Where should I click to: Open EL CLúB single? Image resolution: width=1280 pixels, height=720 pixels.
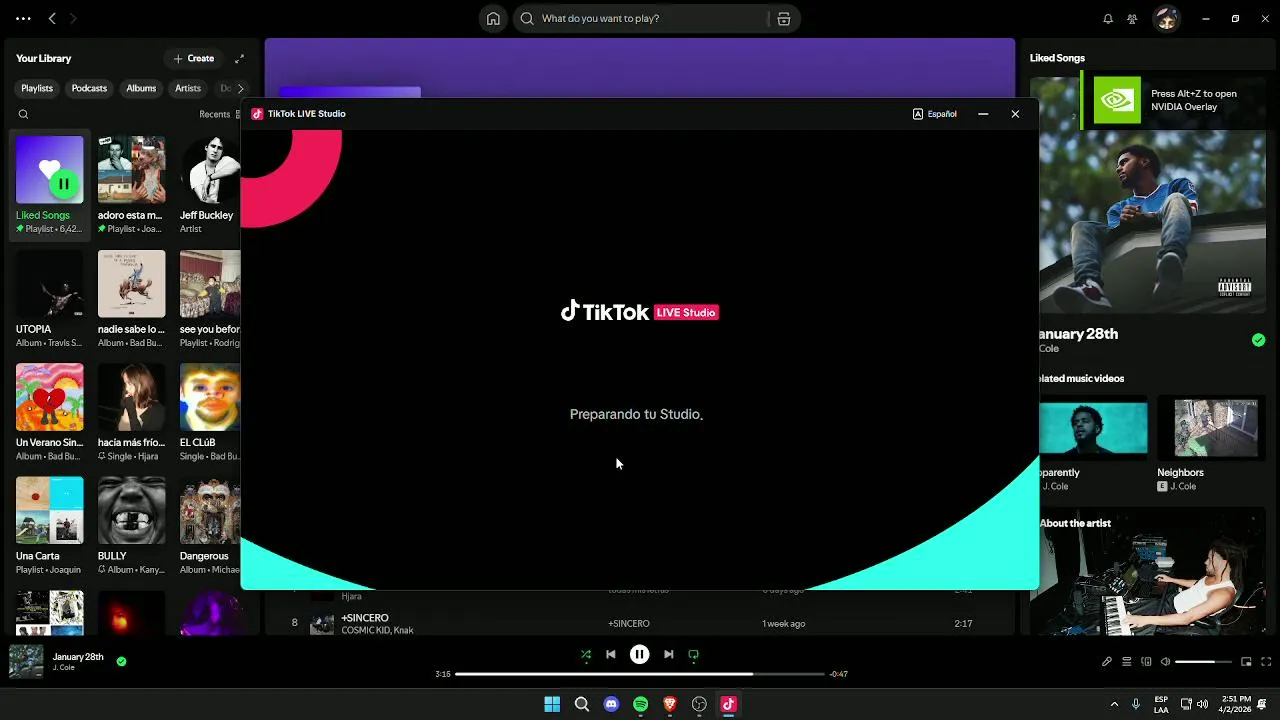tap(210, 412)
